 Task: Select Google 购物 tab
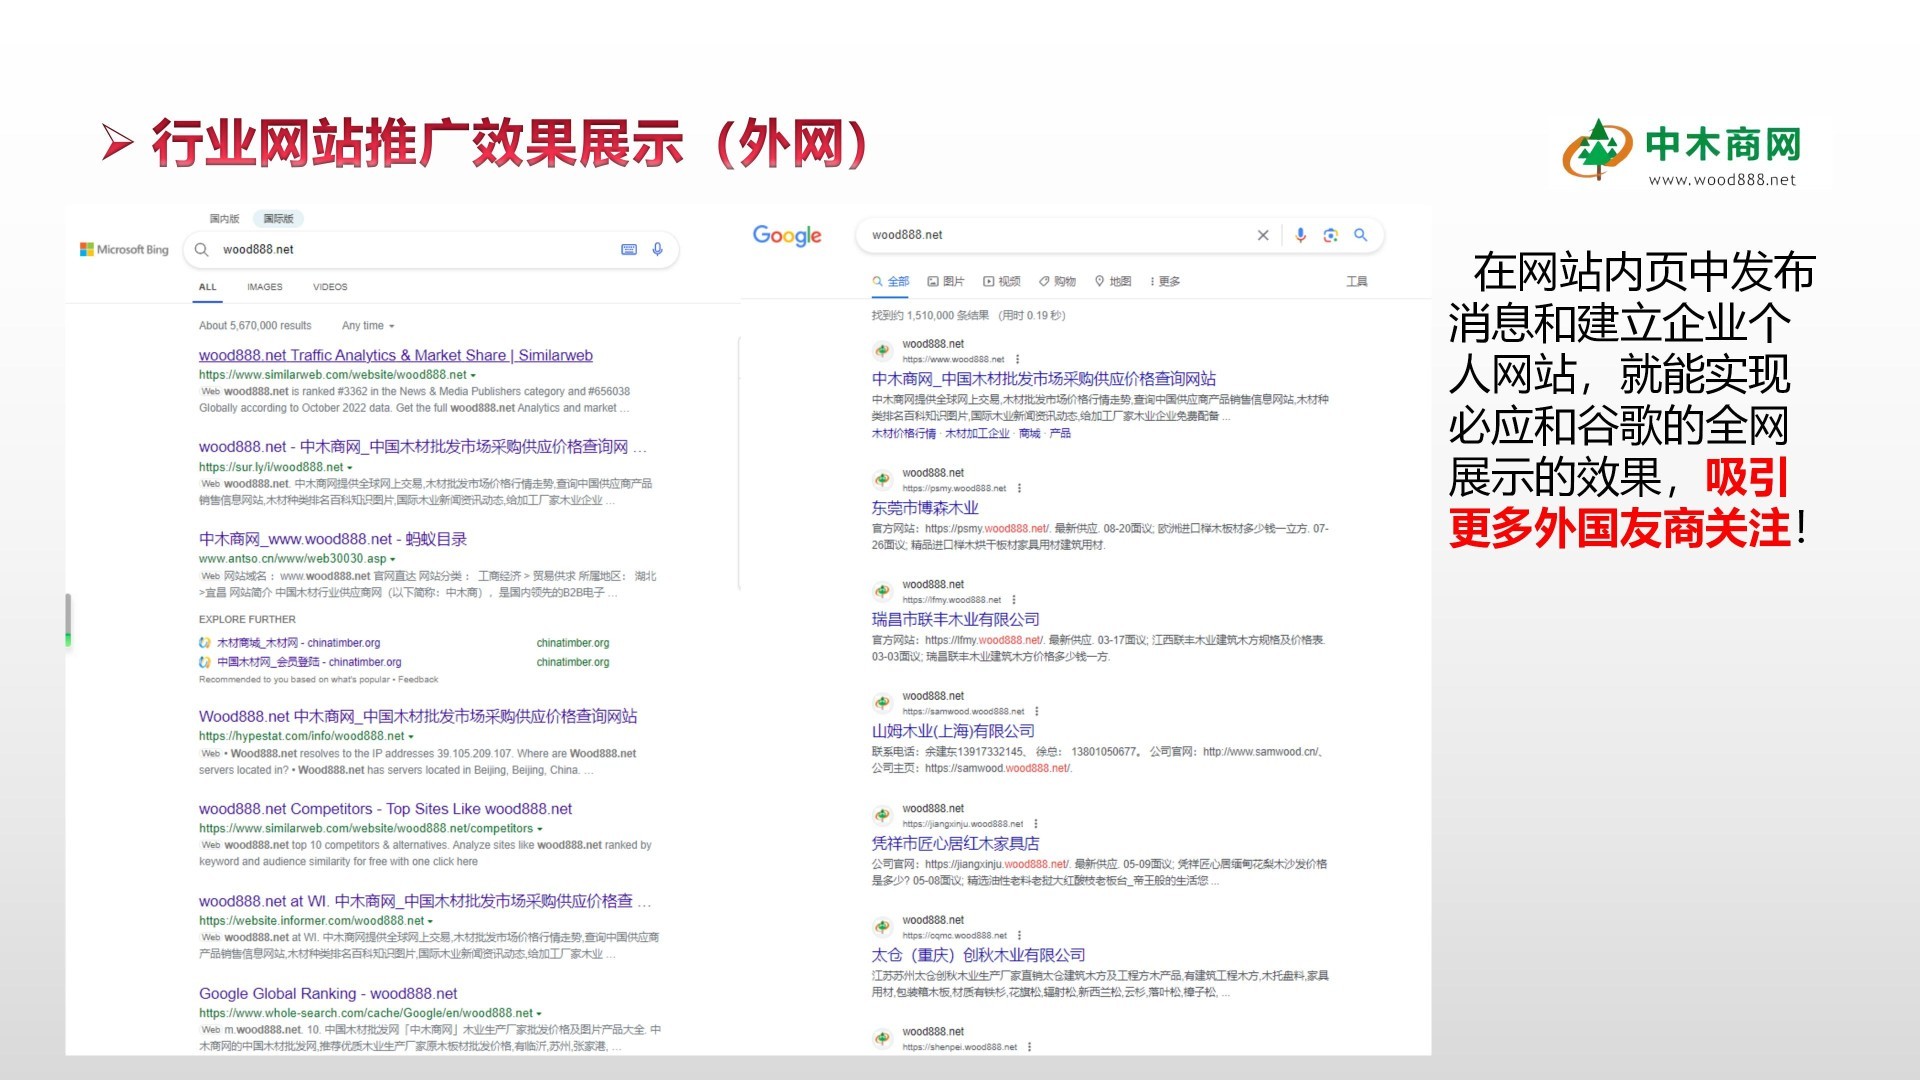coord(1057,282)
